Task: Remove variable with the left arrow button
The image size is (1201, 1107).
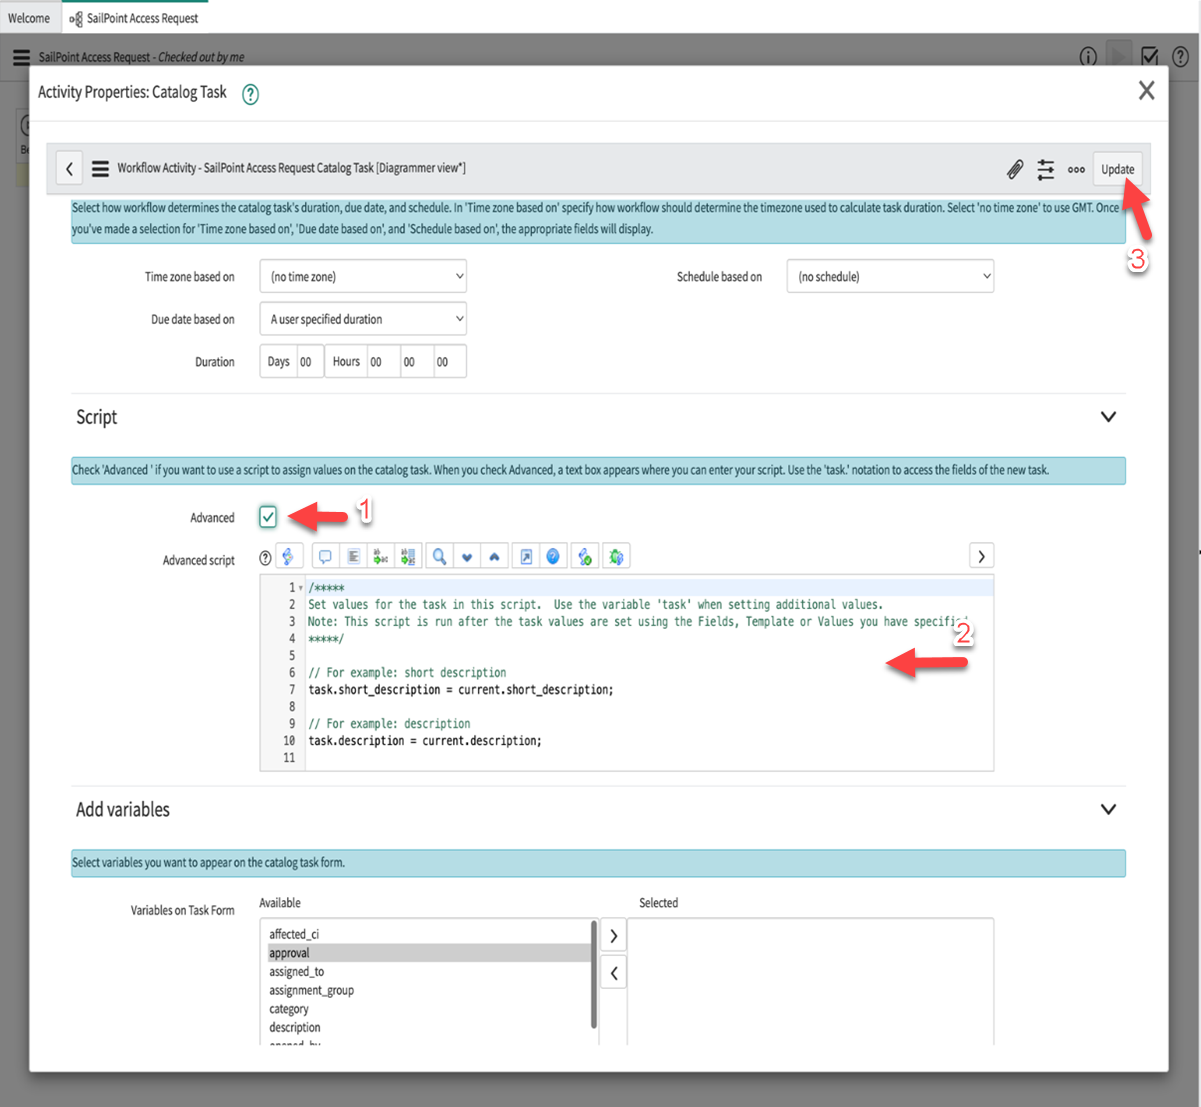Action: point(614,973)
